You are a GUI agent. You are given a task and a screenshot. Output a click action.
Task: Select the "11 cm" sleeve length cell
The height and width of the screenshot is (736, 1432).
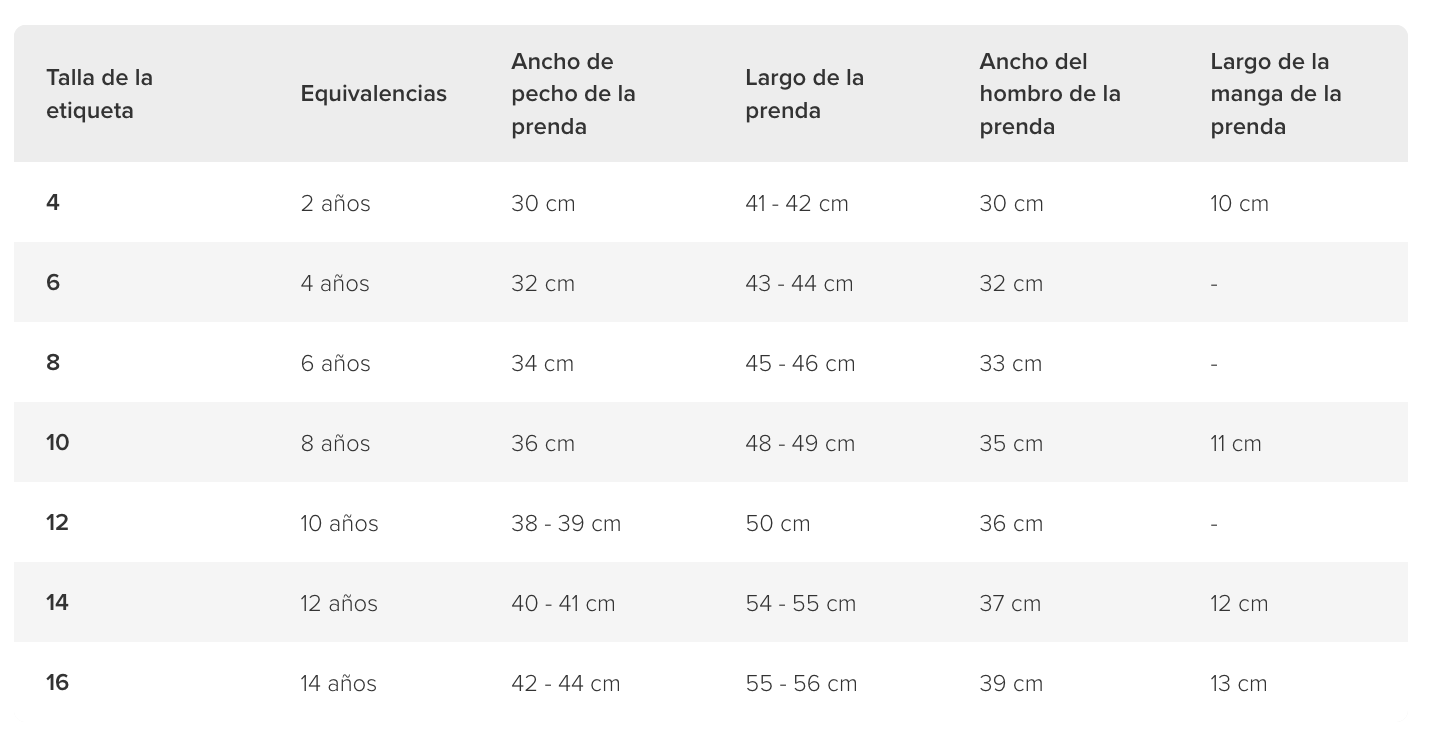click(x=1235, y=444)
